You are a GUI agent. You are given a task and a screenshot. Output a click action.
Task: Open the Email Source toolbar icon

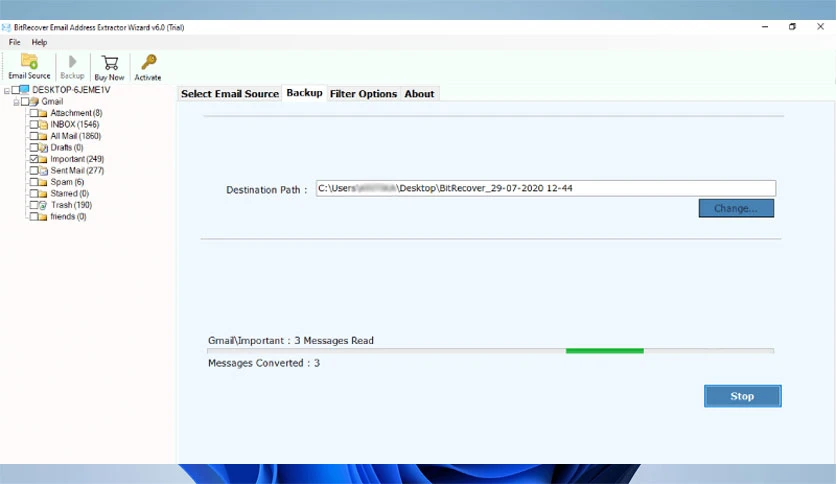coord(29,61)
